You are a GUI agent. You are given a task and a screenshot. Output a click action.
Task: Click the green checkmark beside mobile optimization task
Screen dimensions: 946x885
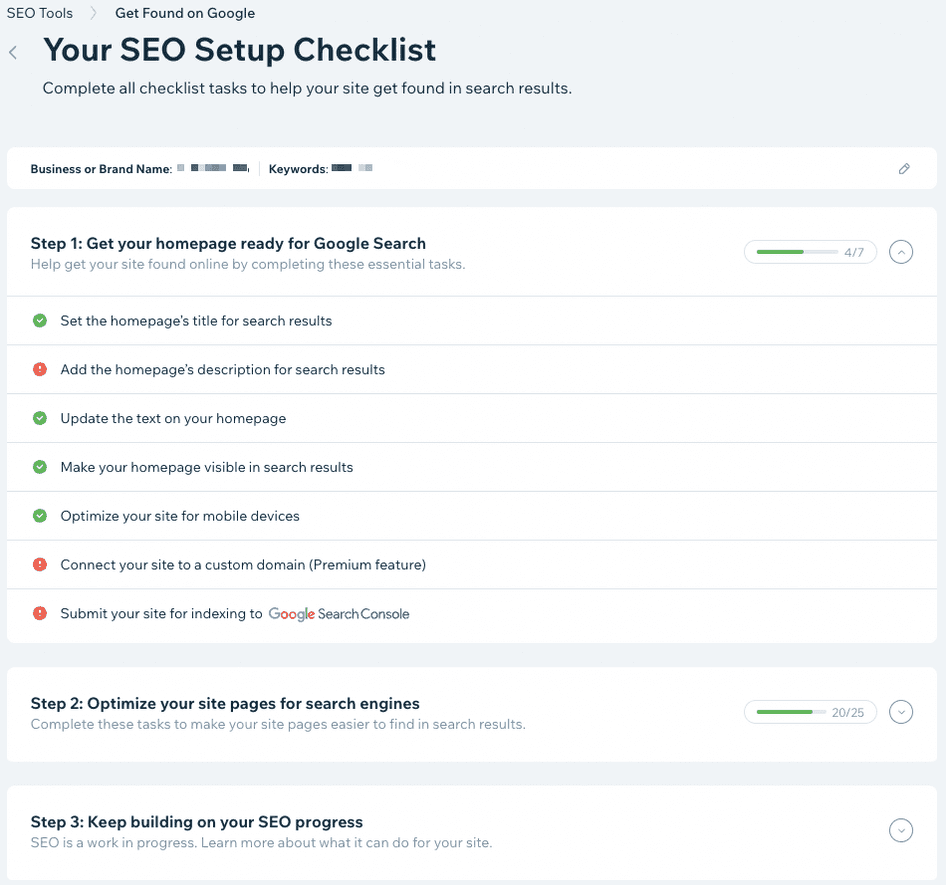click(39, 516)
